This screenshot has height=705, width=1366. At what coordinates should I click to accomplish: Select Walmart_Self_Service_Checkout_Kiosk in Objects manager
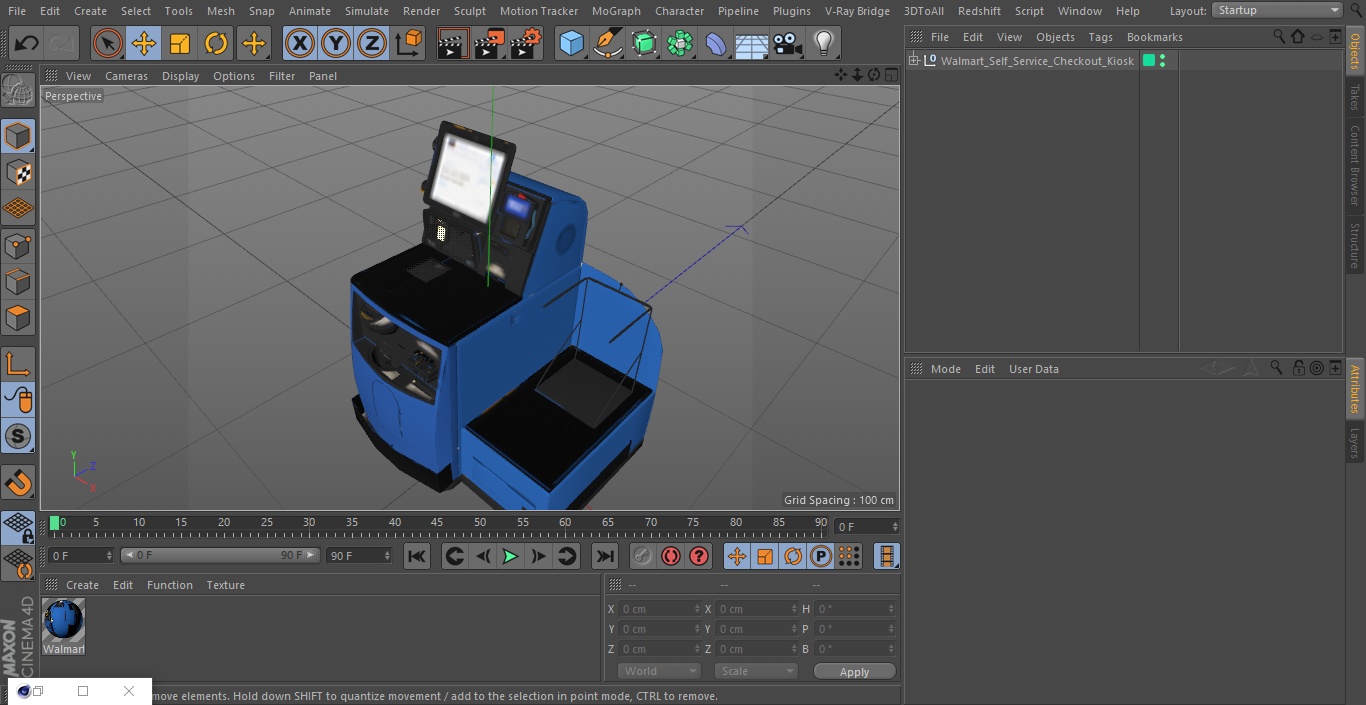coord(1037,61)
